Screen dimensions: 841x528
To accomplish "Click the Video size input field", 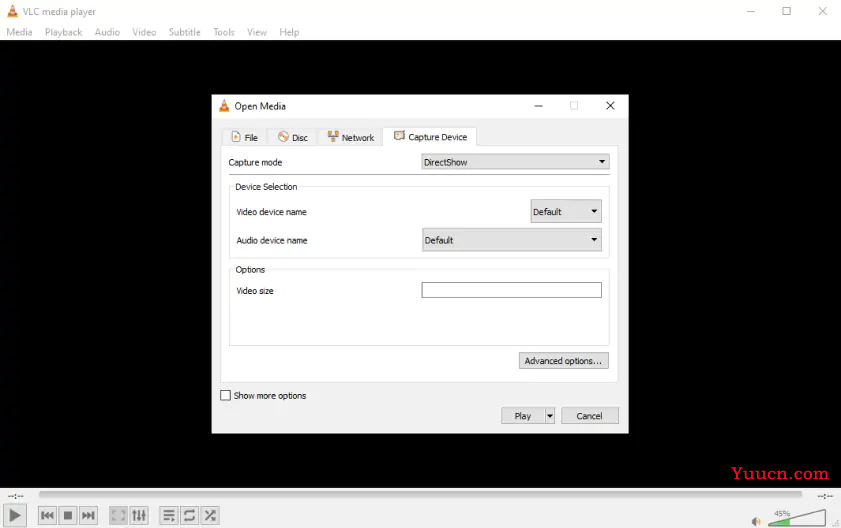I will (512, 290).
